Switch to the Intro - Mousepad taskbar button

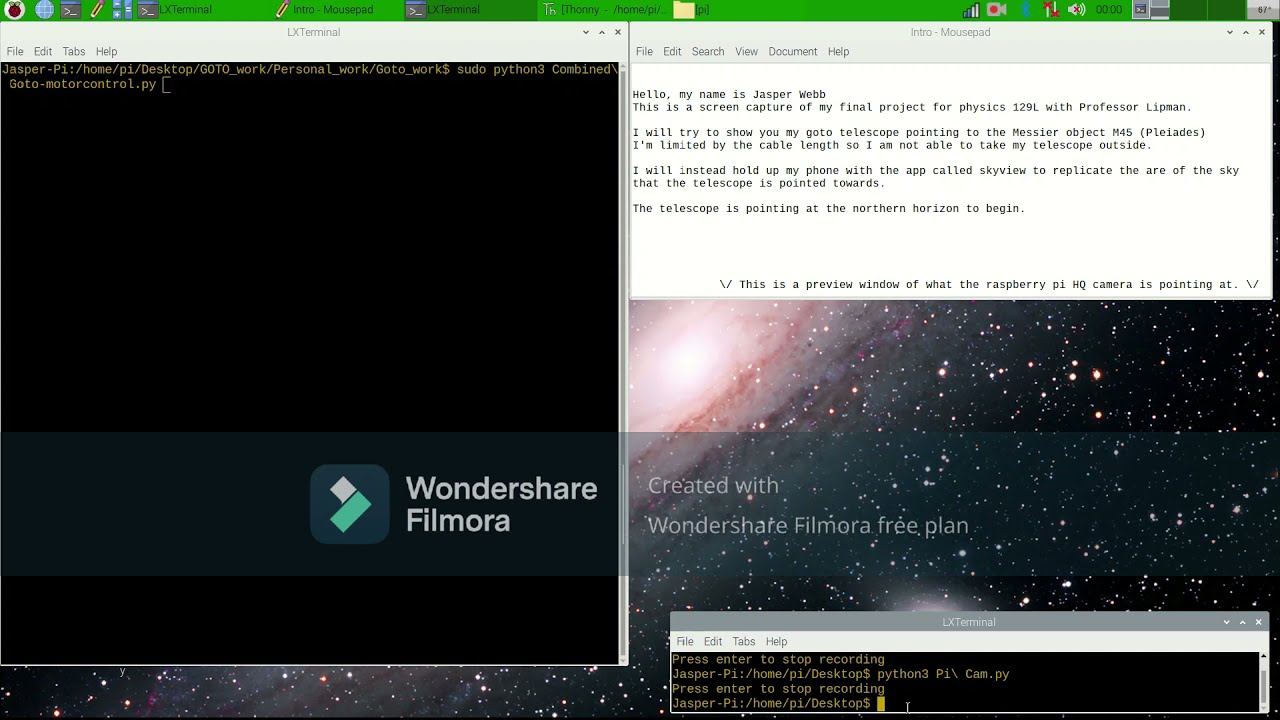click(x=334, y=10)
